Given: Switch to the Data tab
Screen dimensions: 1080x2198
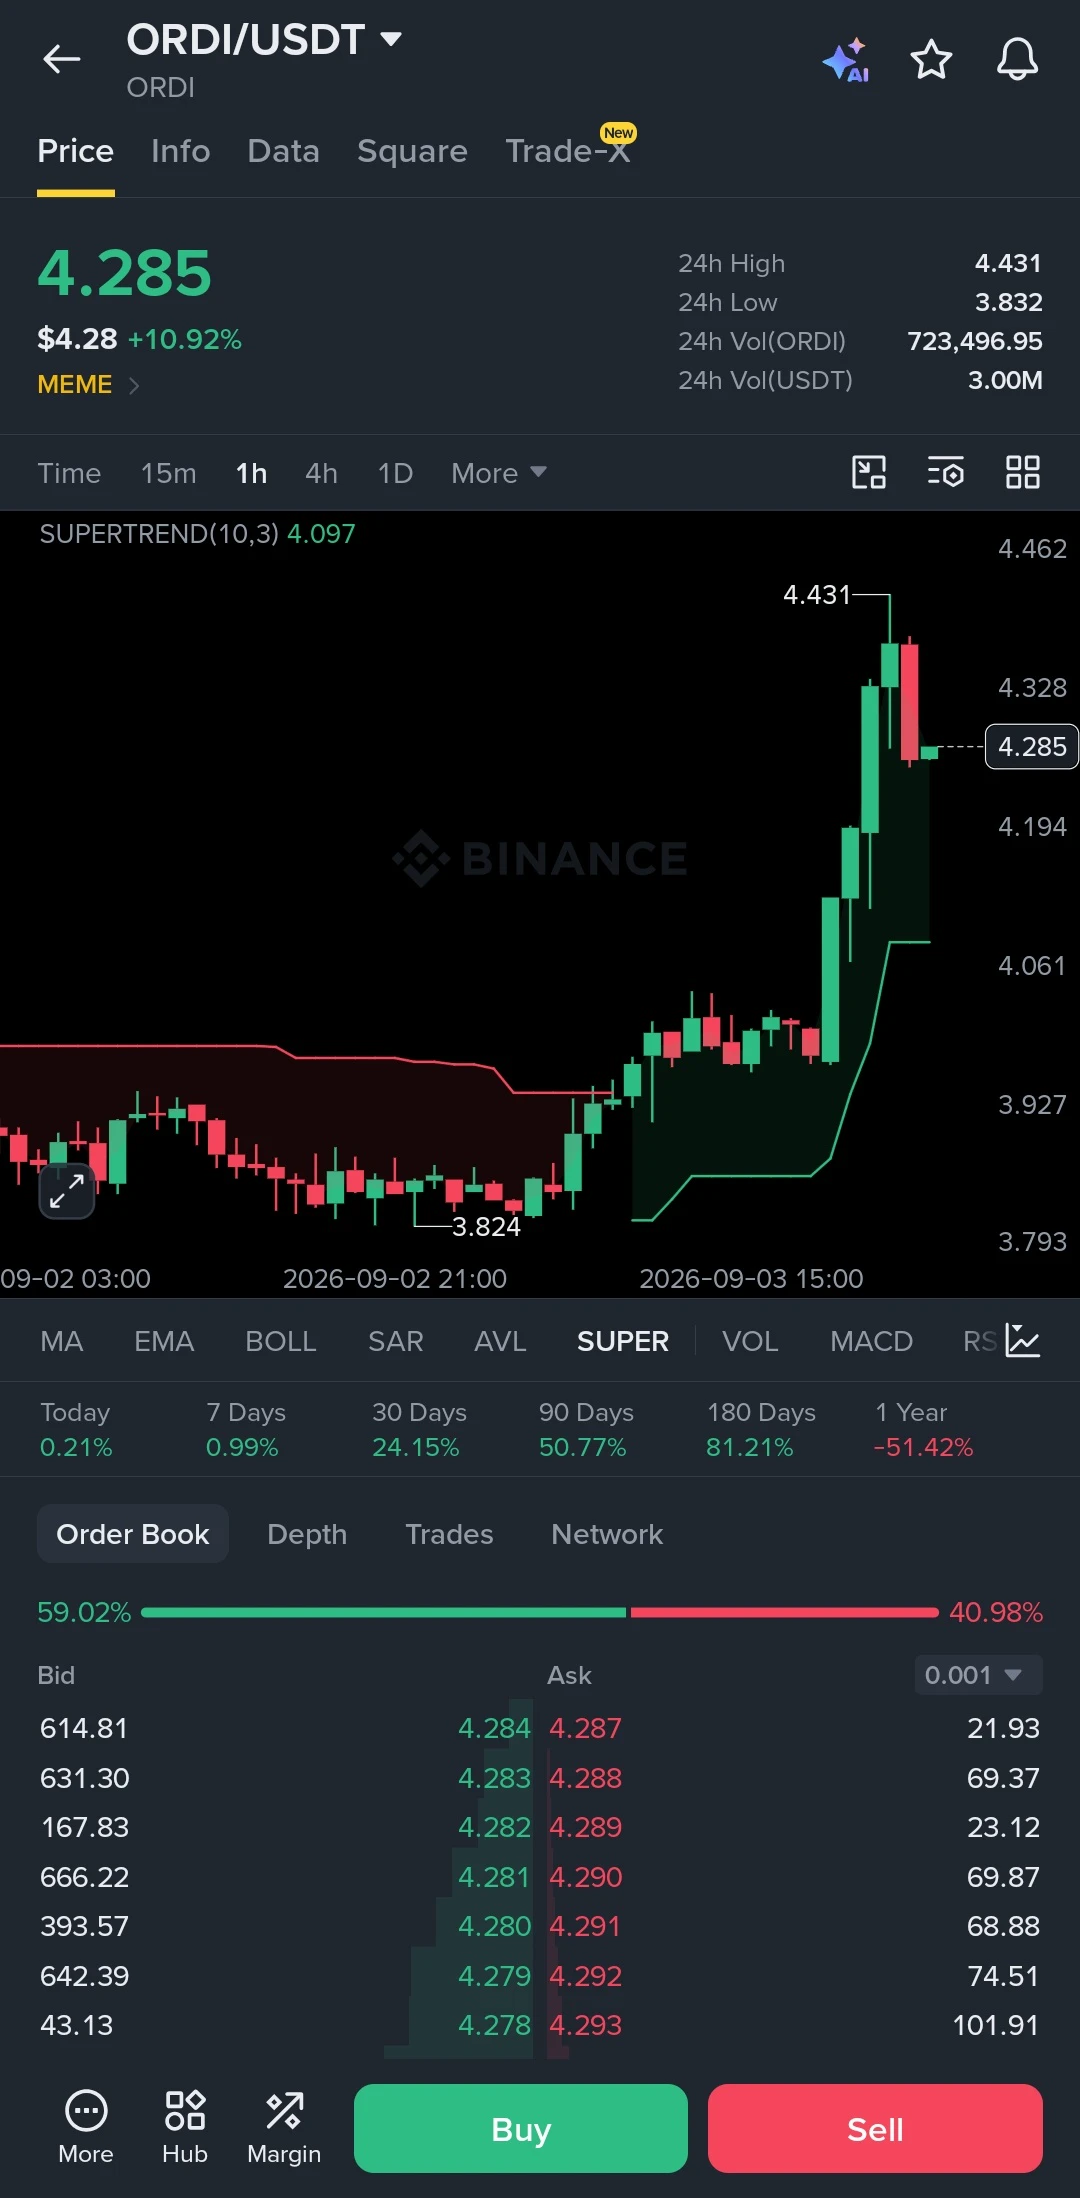Looking at the screenshot, I should point(283,151).
